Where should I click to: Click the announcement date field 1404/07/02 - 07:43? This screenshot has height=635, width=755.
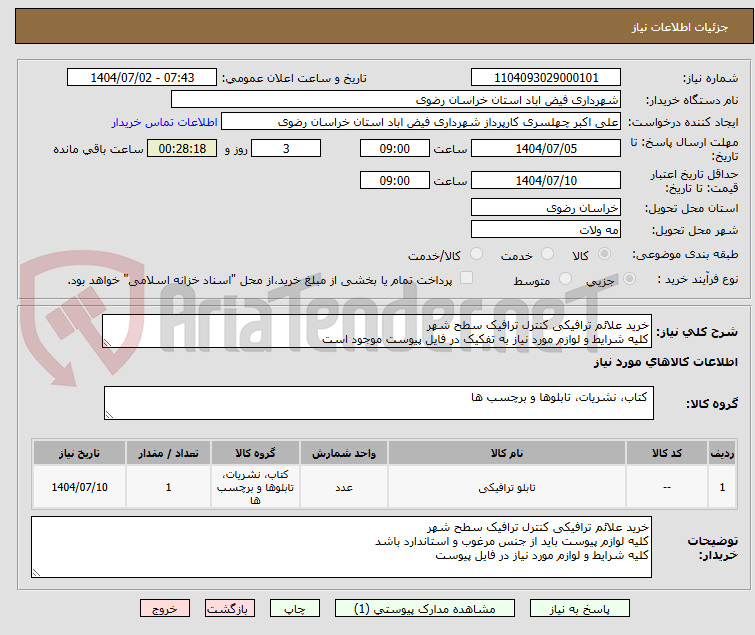[x=142, y=78]
